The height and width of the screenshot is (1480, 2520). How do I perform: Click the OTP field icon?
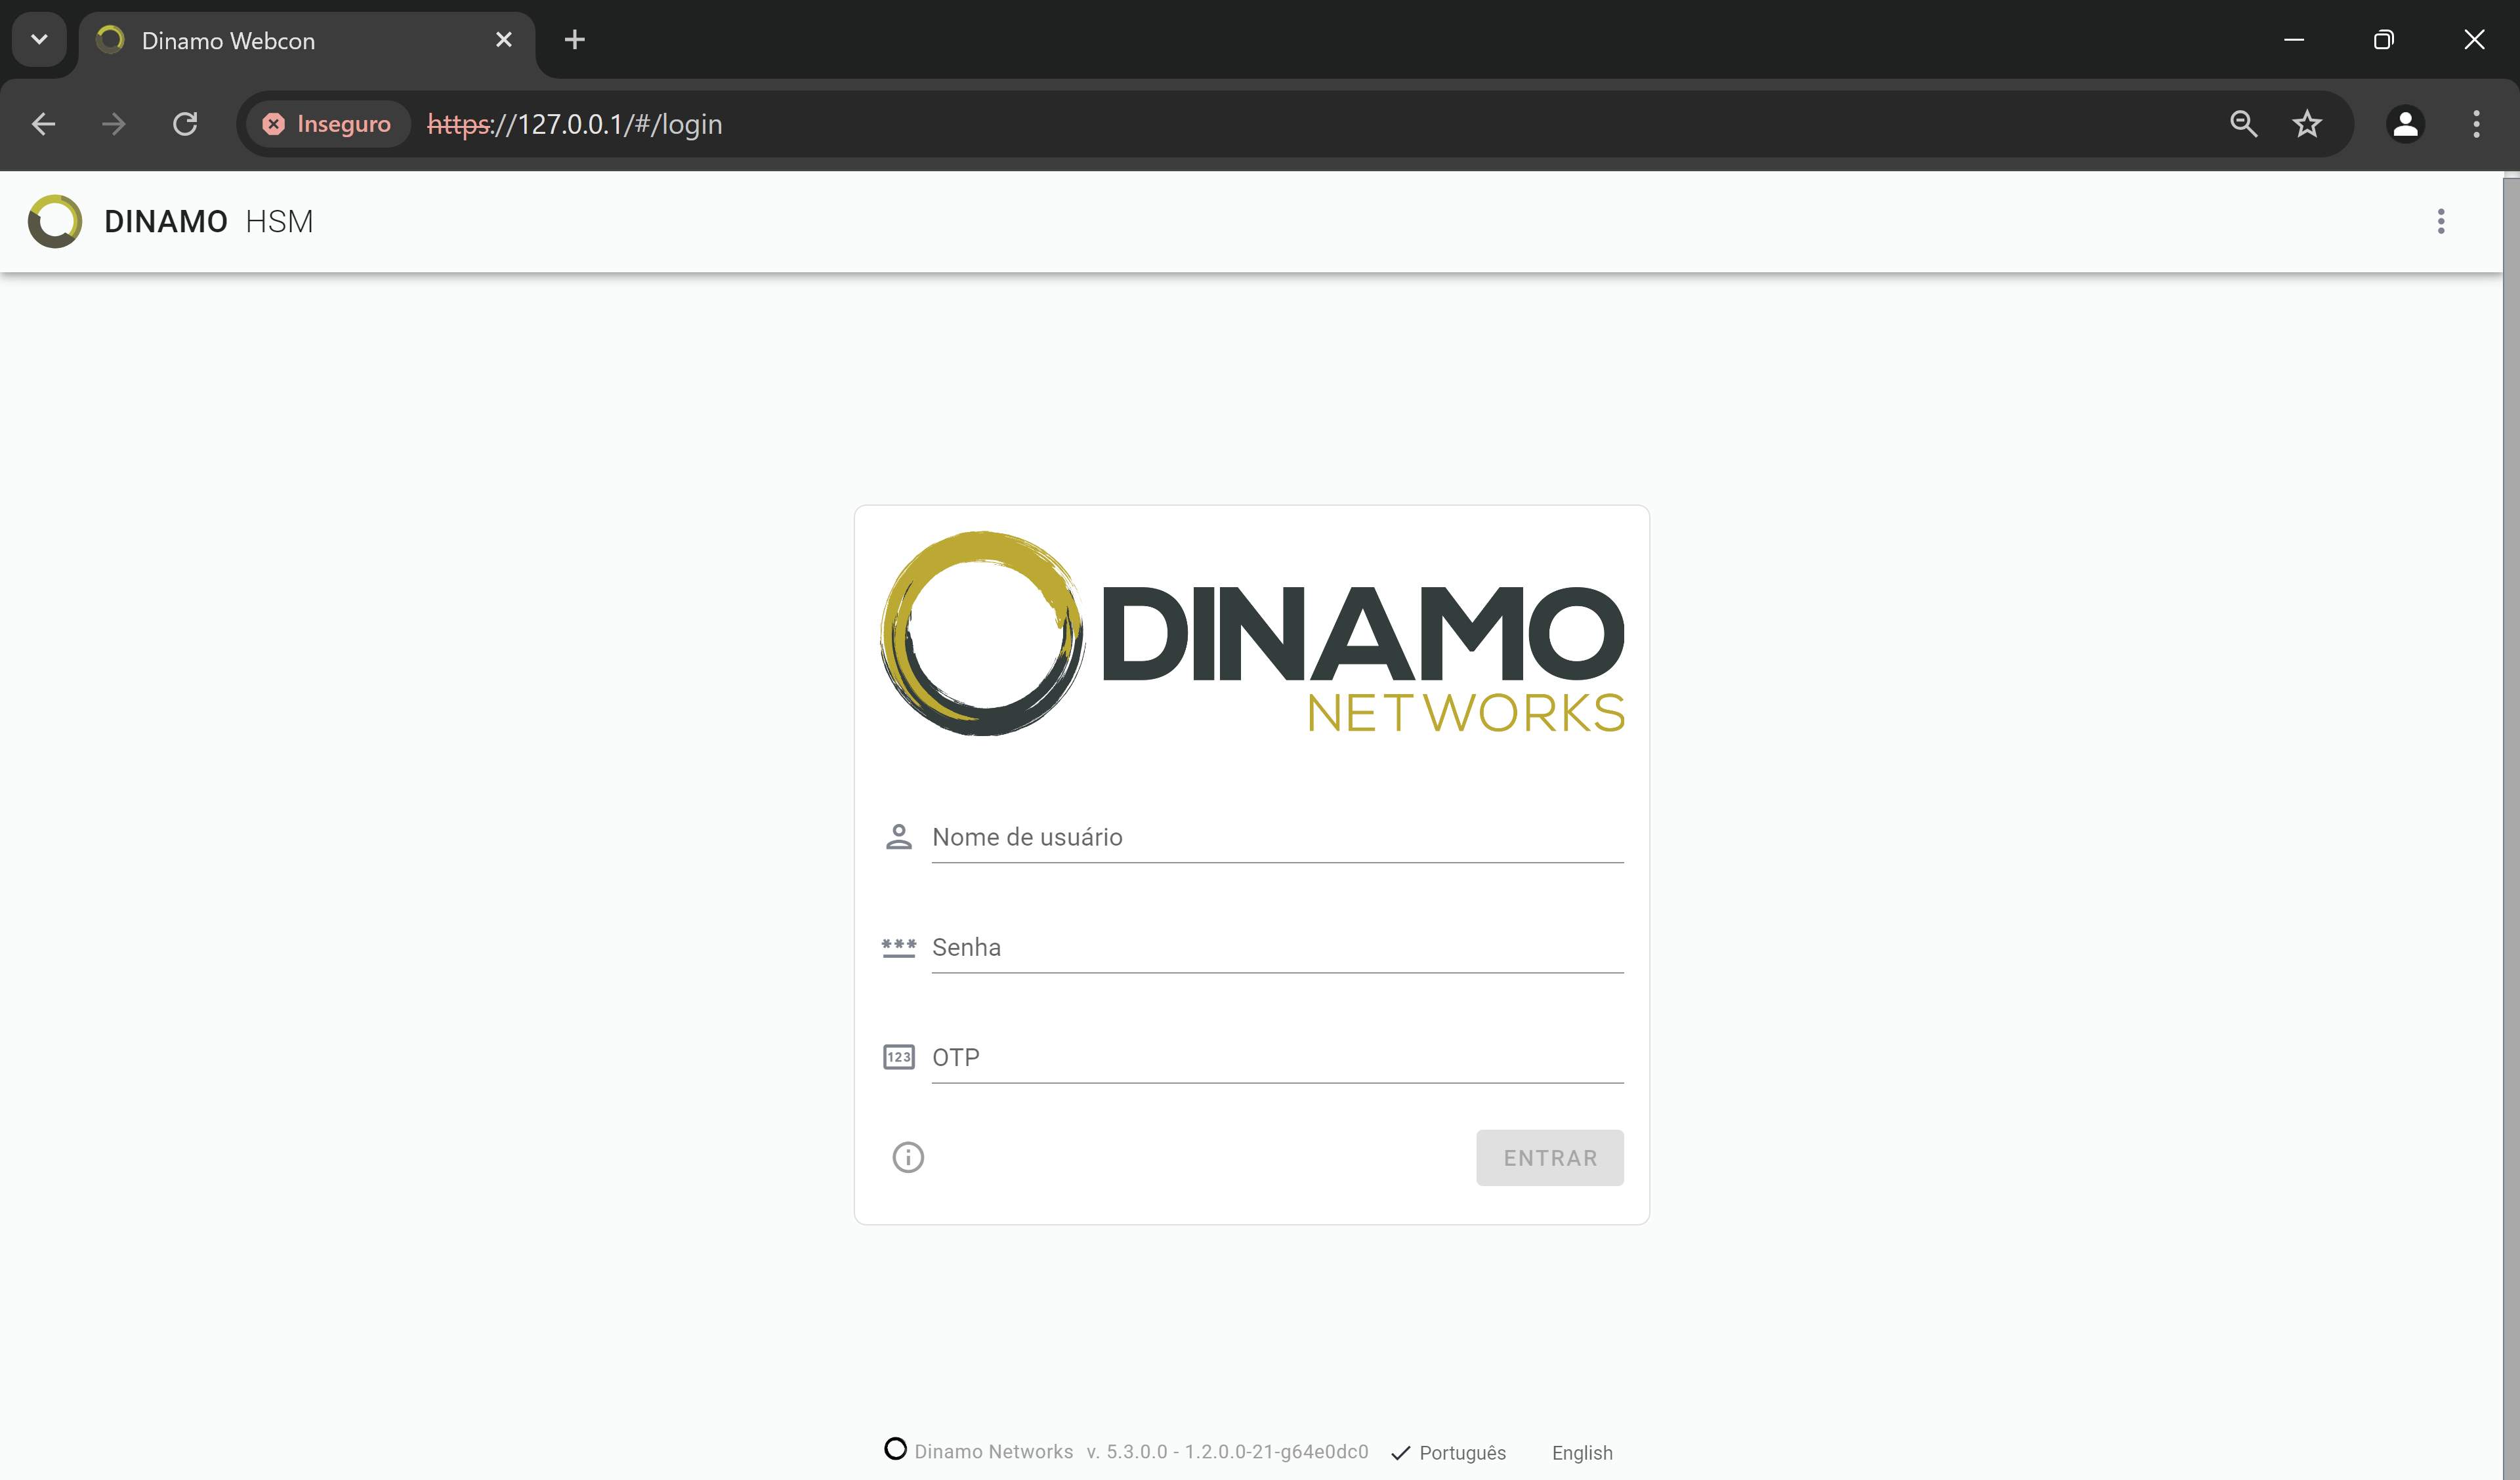(x=899, y=1056)
